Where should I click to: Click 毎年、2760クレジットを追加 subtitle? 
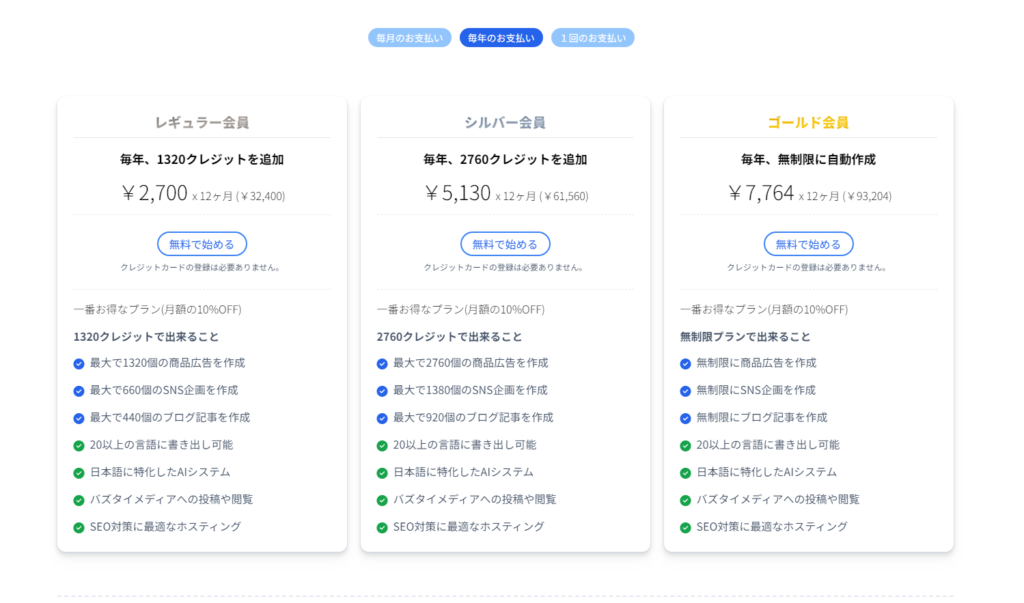tap(505, 159)
